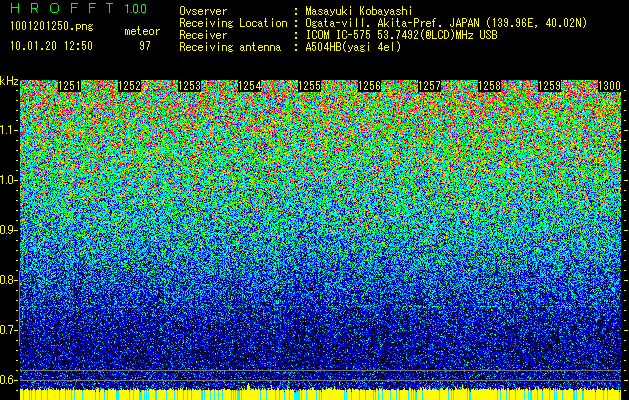Select antenna text A504HB(yagi 4el)

353,47
